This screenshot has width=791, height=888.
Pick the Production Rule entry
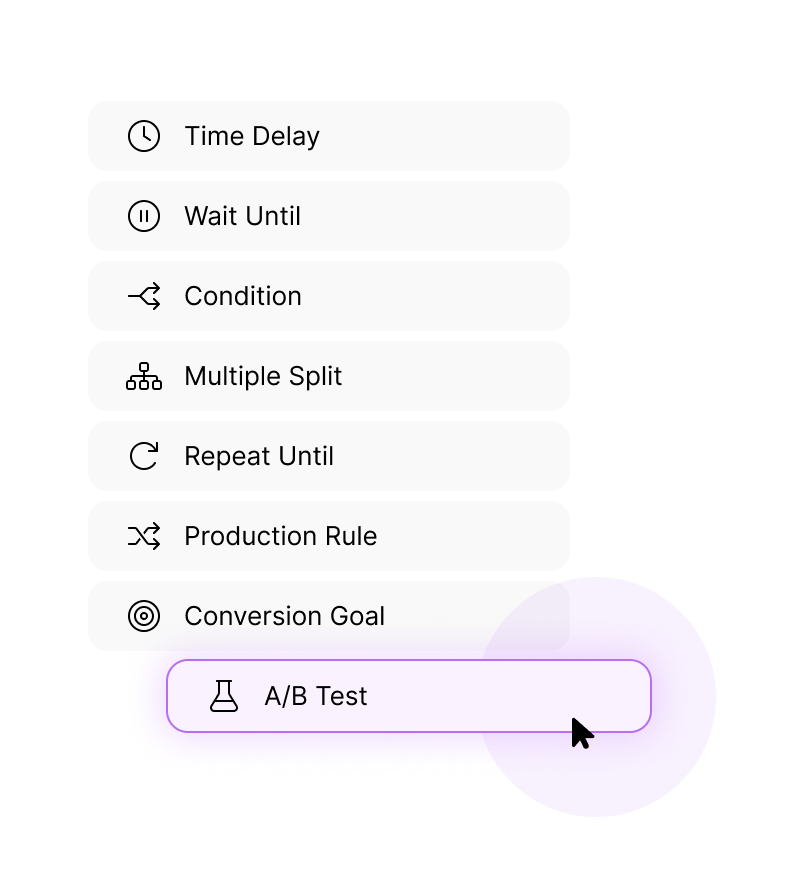(328, 536)
